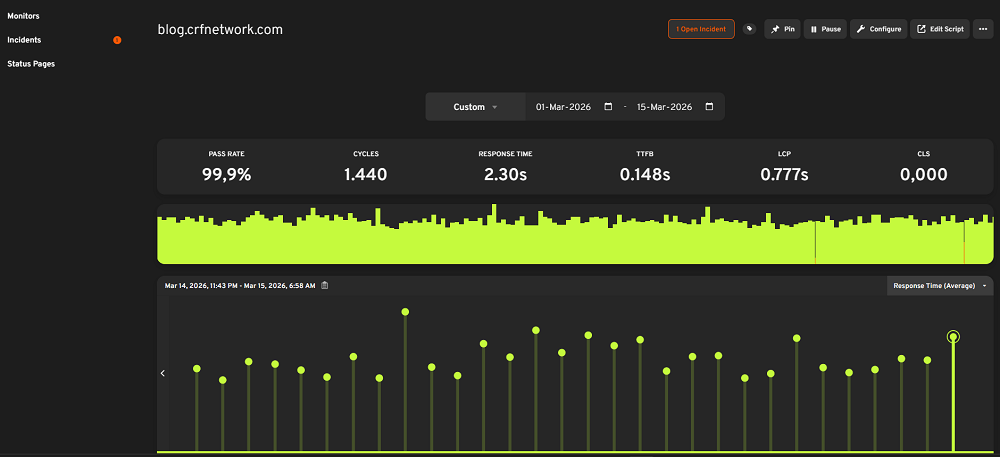Screen dimensions: 1000x457
Task: Click the 1 Open Incident badge
Action: (x=701, y=29)
